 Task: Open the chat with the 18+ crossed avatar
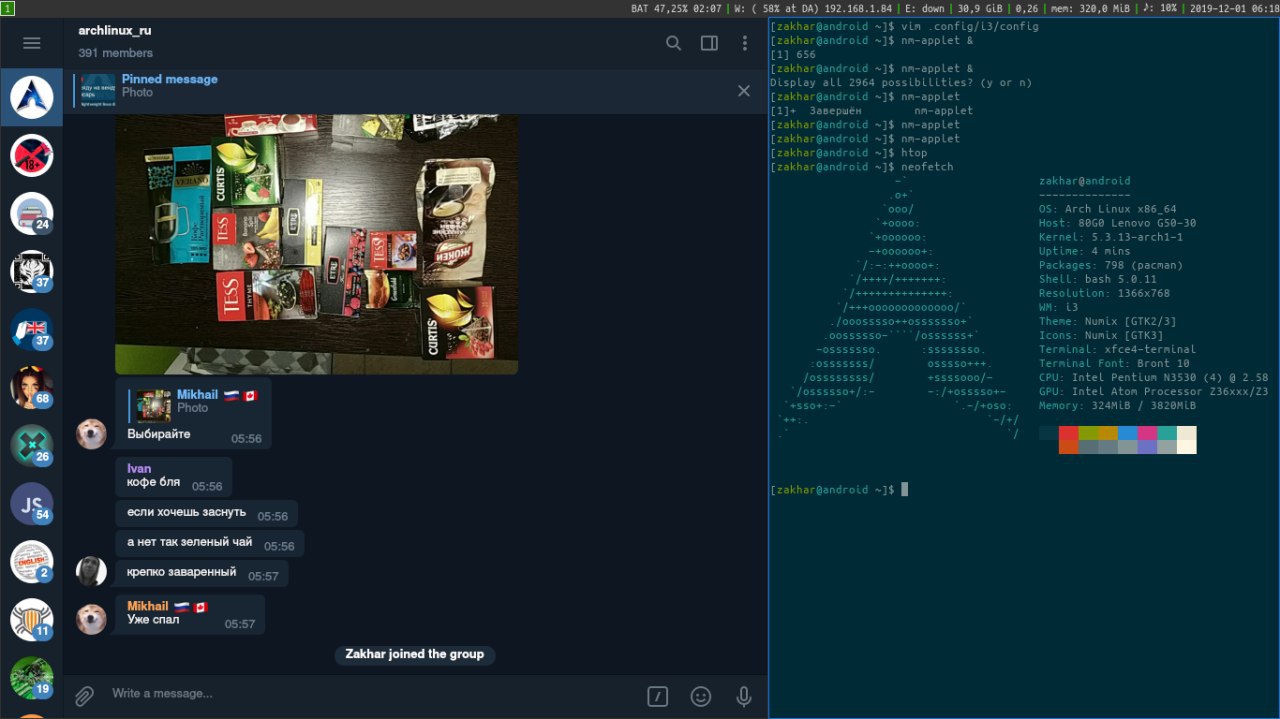click(31, 155)
